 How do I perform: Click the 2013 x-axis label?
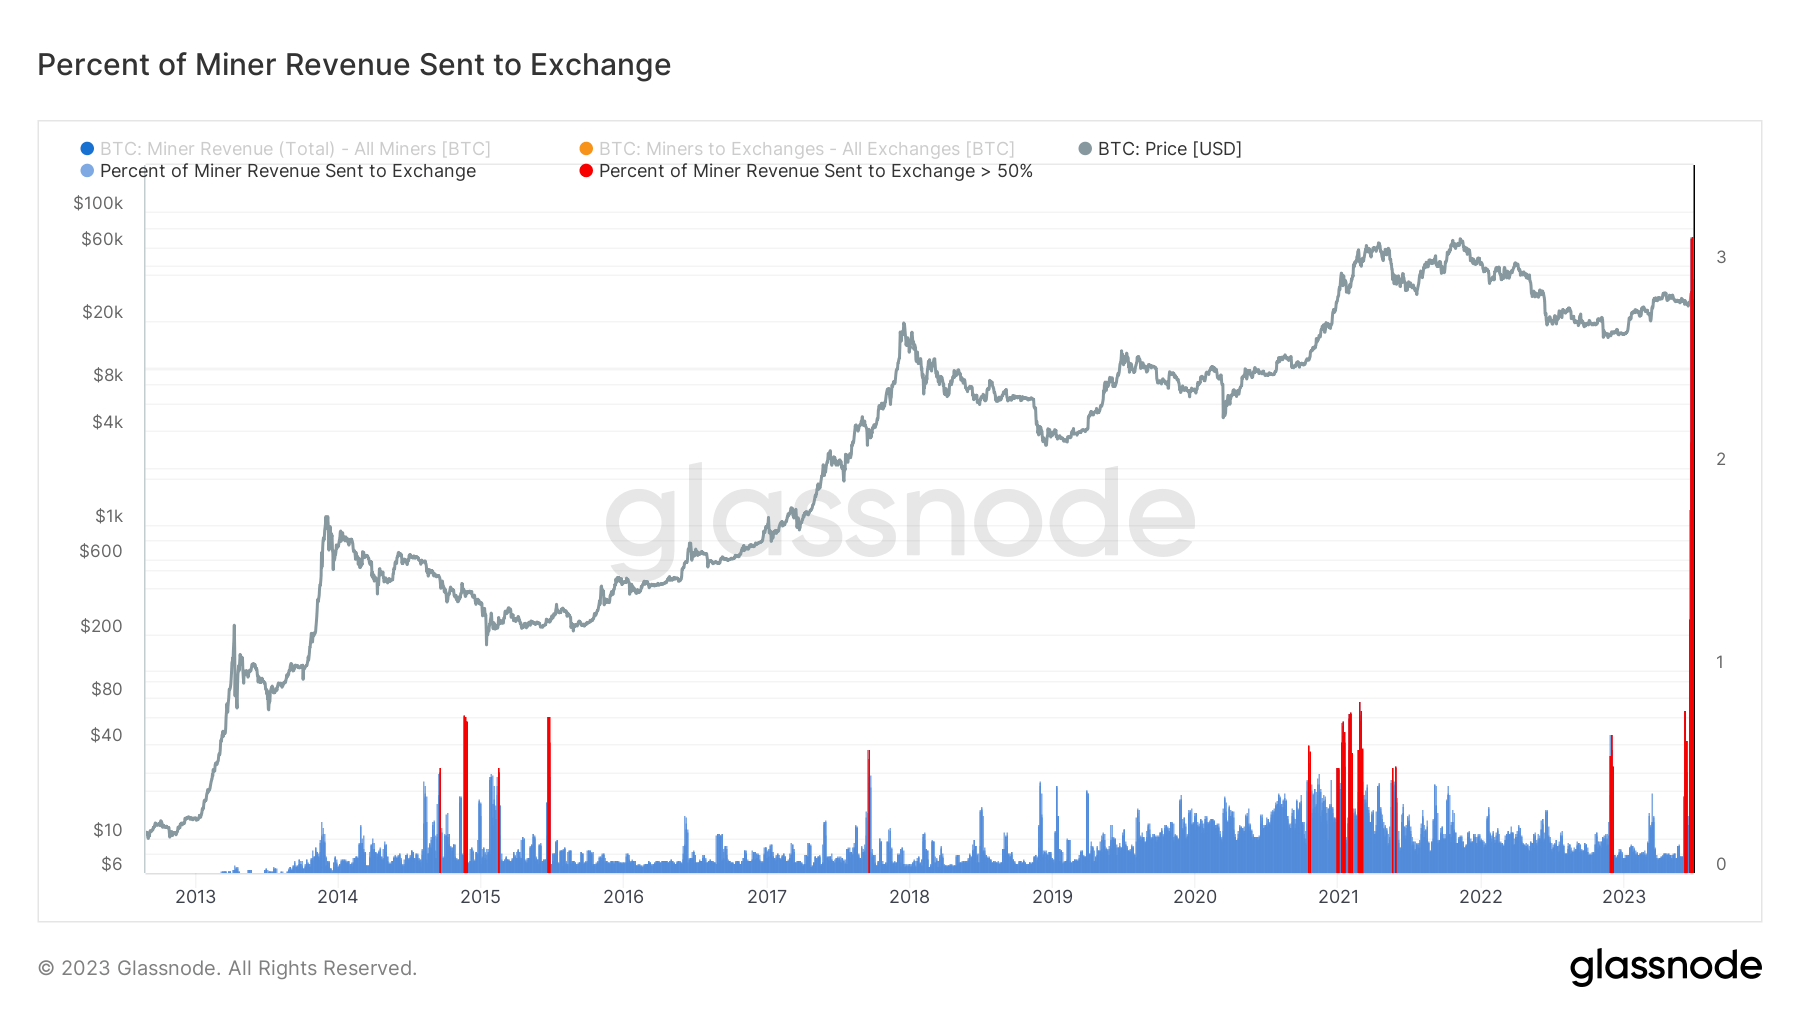195,897
